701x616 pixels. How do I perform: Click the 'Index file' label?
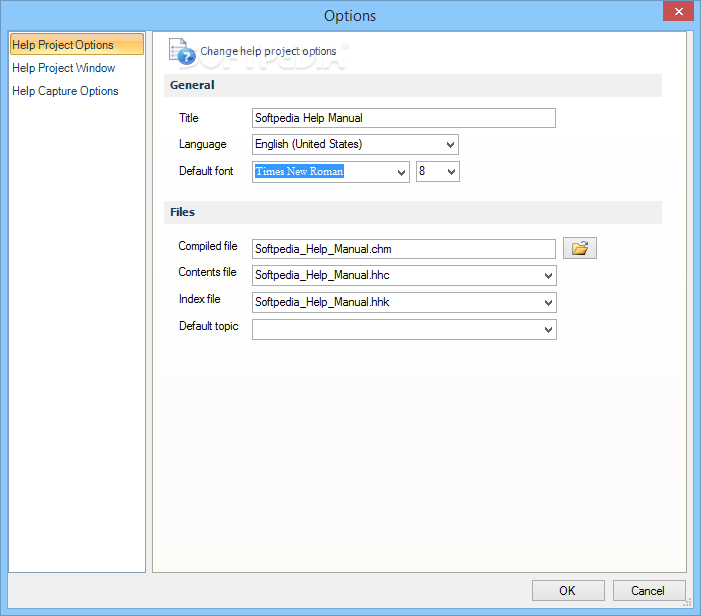(x=200, y=299)
